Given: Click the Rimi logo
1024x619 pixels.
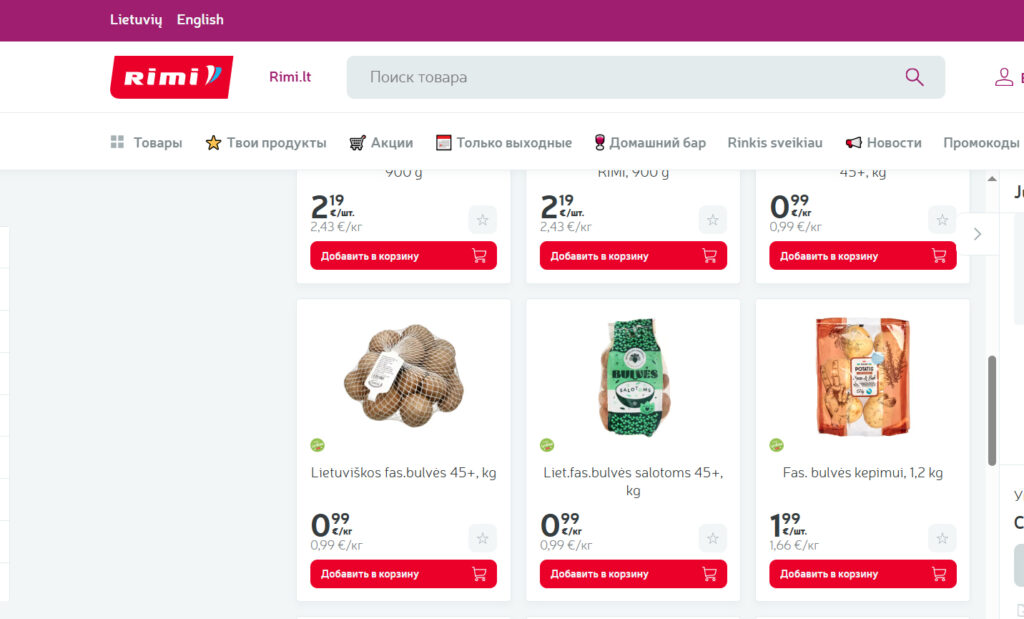Looking at the screenshot, I should [x=171, y=77].
